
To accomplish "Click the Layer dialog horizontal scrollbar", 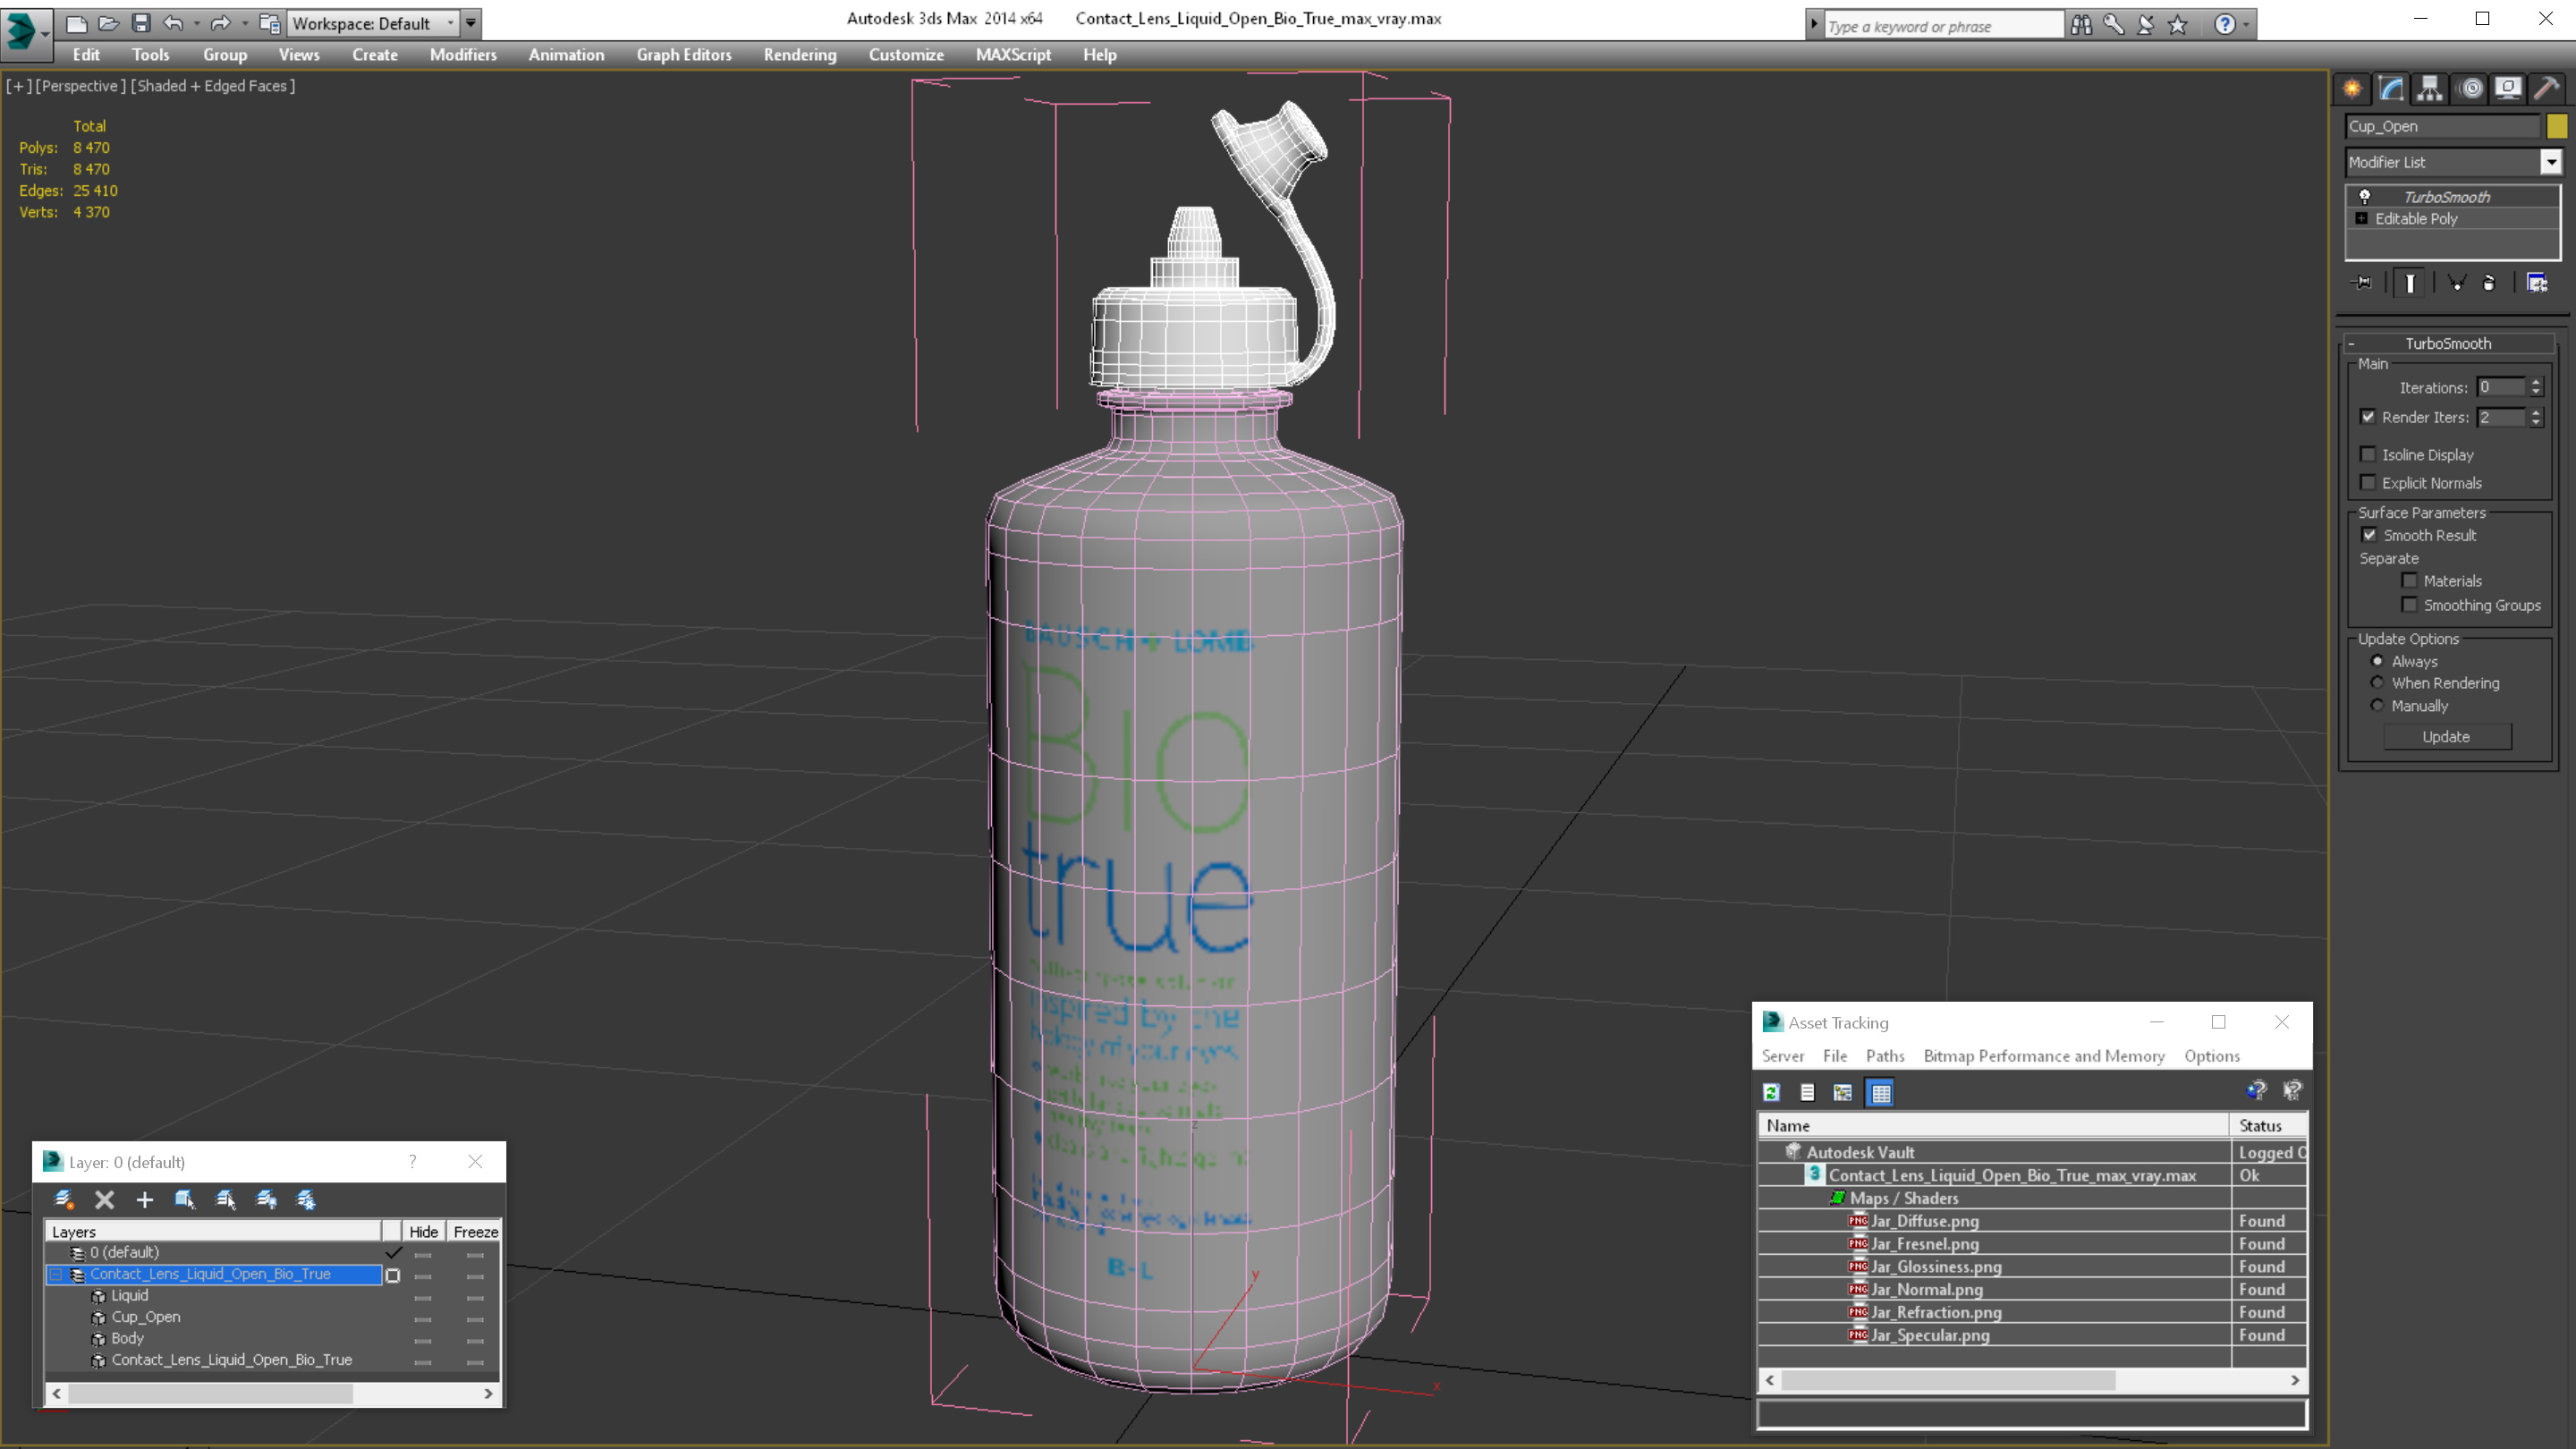I will tap(272, 1393).
